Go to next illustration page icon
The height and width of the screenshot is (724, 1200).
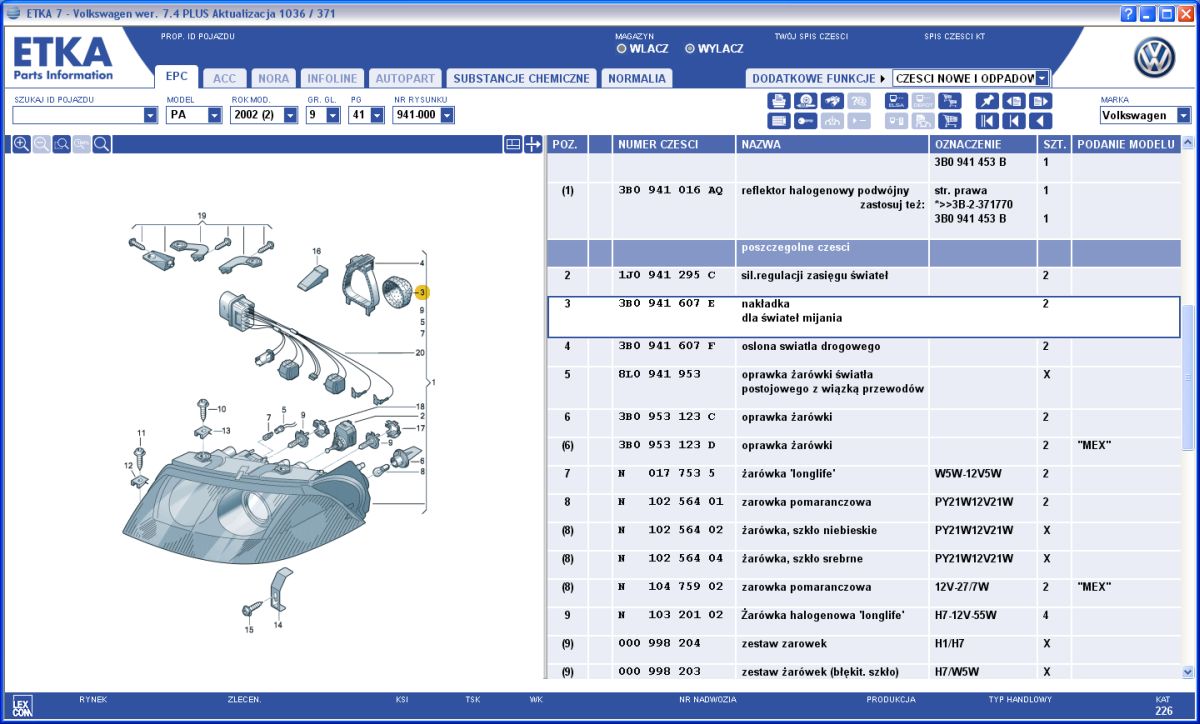(x=1040, y=101)
